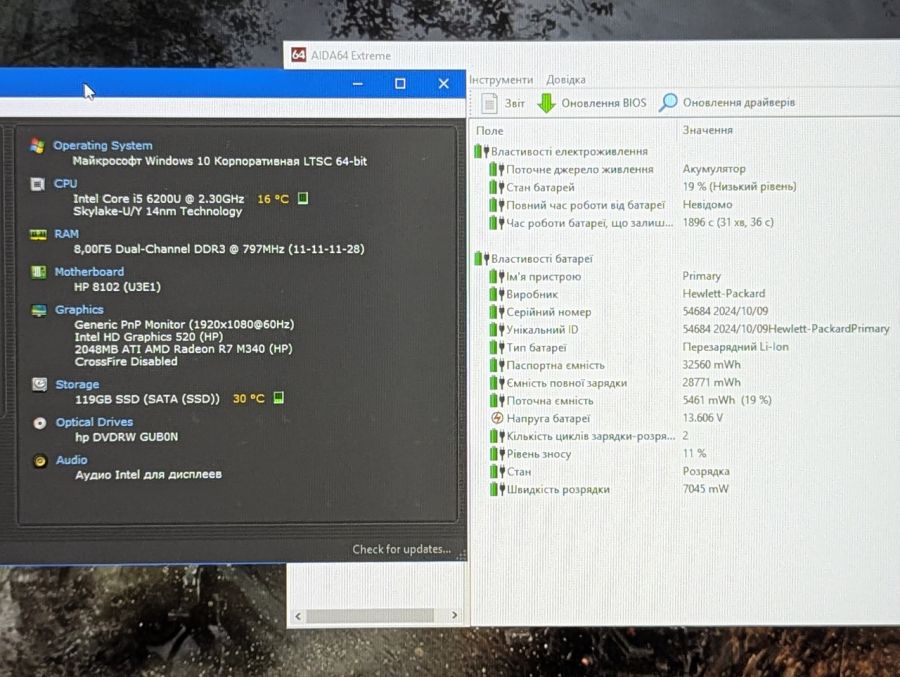This screenshot has height=677, width=900.
Task: Click the Оновлення драйверів magnifier icon
Action: pyautogui.click(x=668, y=103)
